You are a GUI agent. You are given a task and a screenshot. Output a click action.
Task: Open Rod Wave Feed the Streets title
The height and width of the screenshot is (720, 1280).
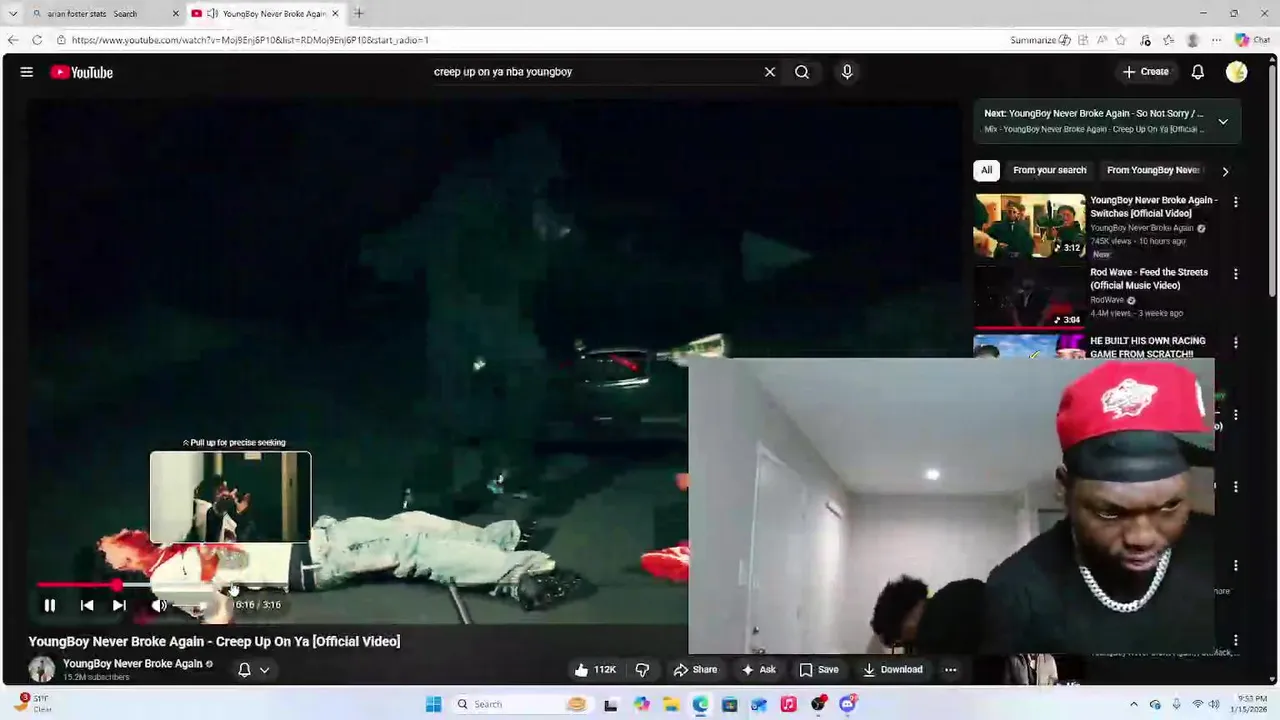1149,279
